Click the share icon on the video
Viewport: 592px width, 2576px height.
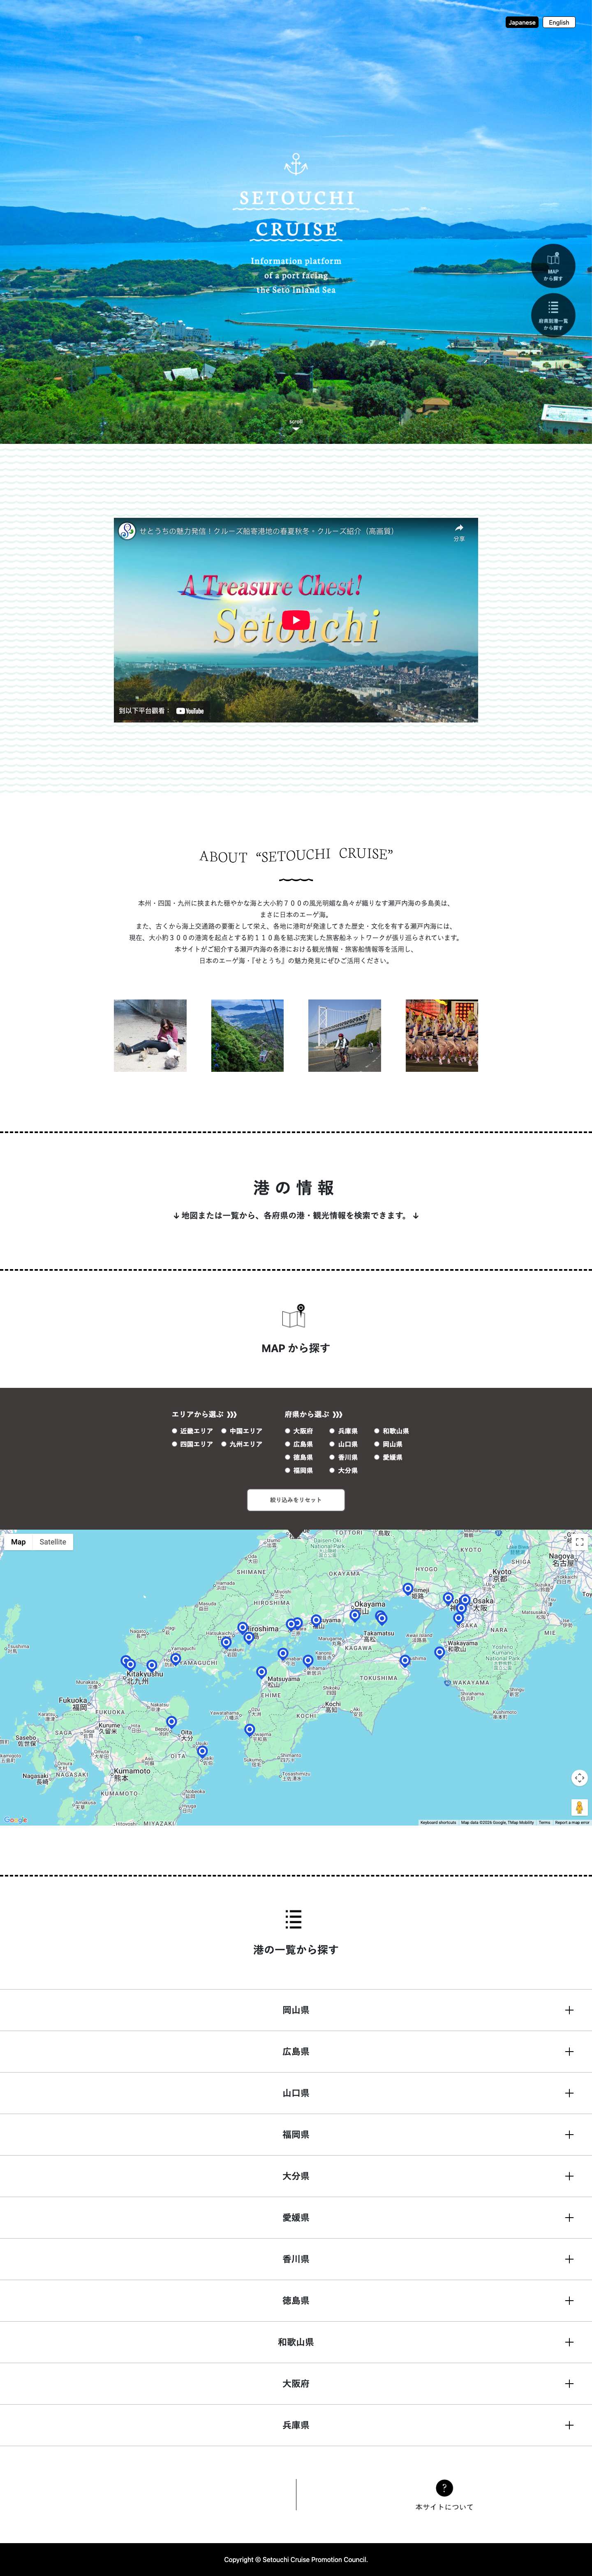pos(459,531)
